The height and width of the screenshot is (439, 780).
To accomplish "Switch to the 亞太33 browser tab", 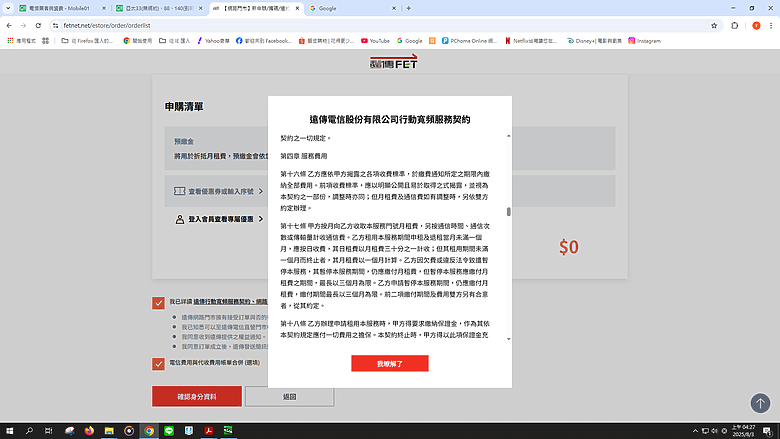I will (159, 8).
